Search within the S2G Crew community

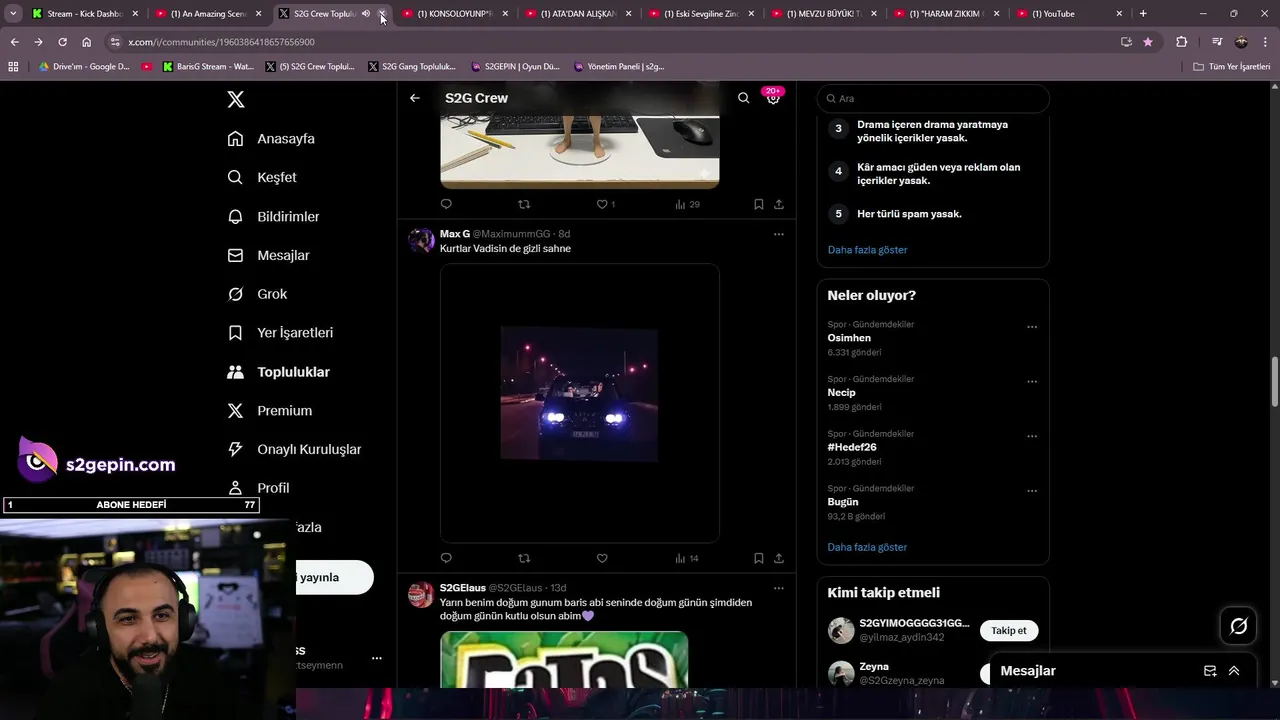point(743,98)
